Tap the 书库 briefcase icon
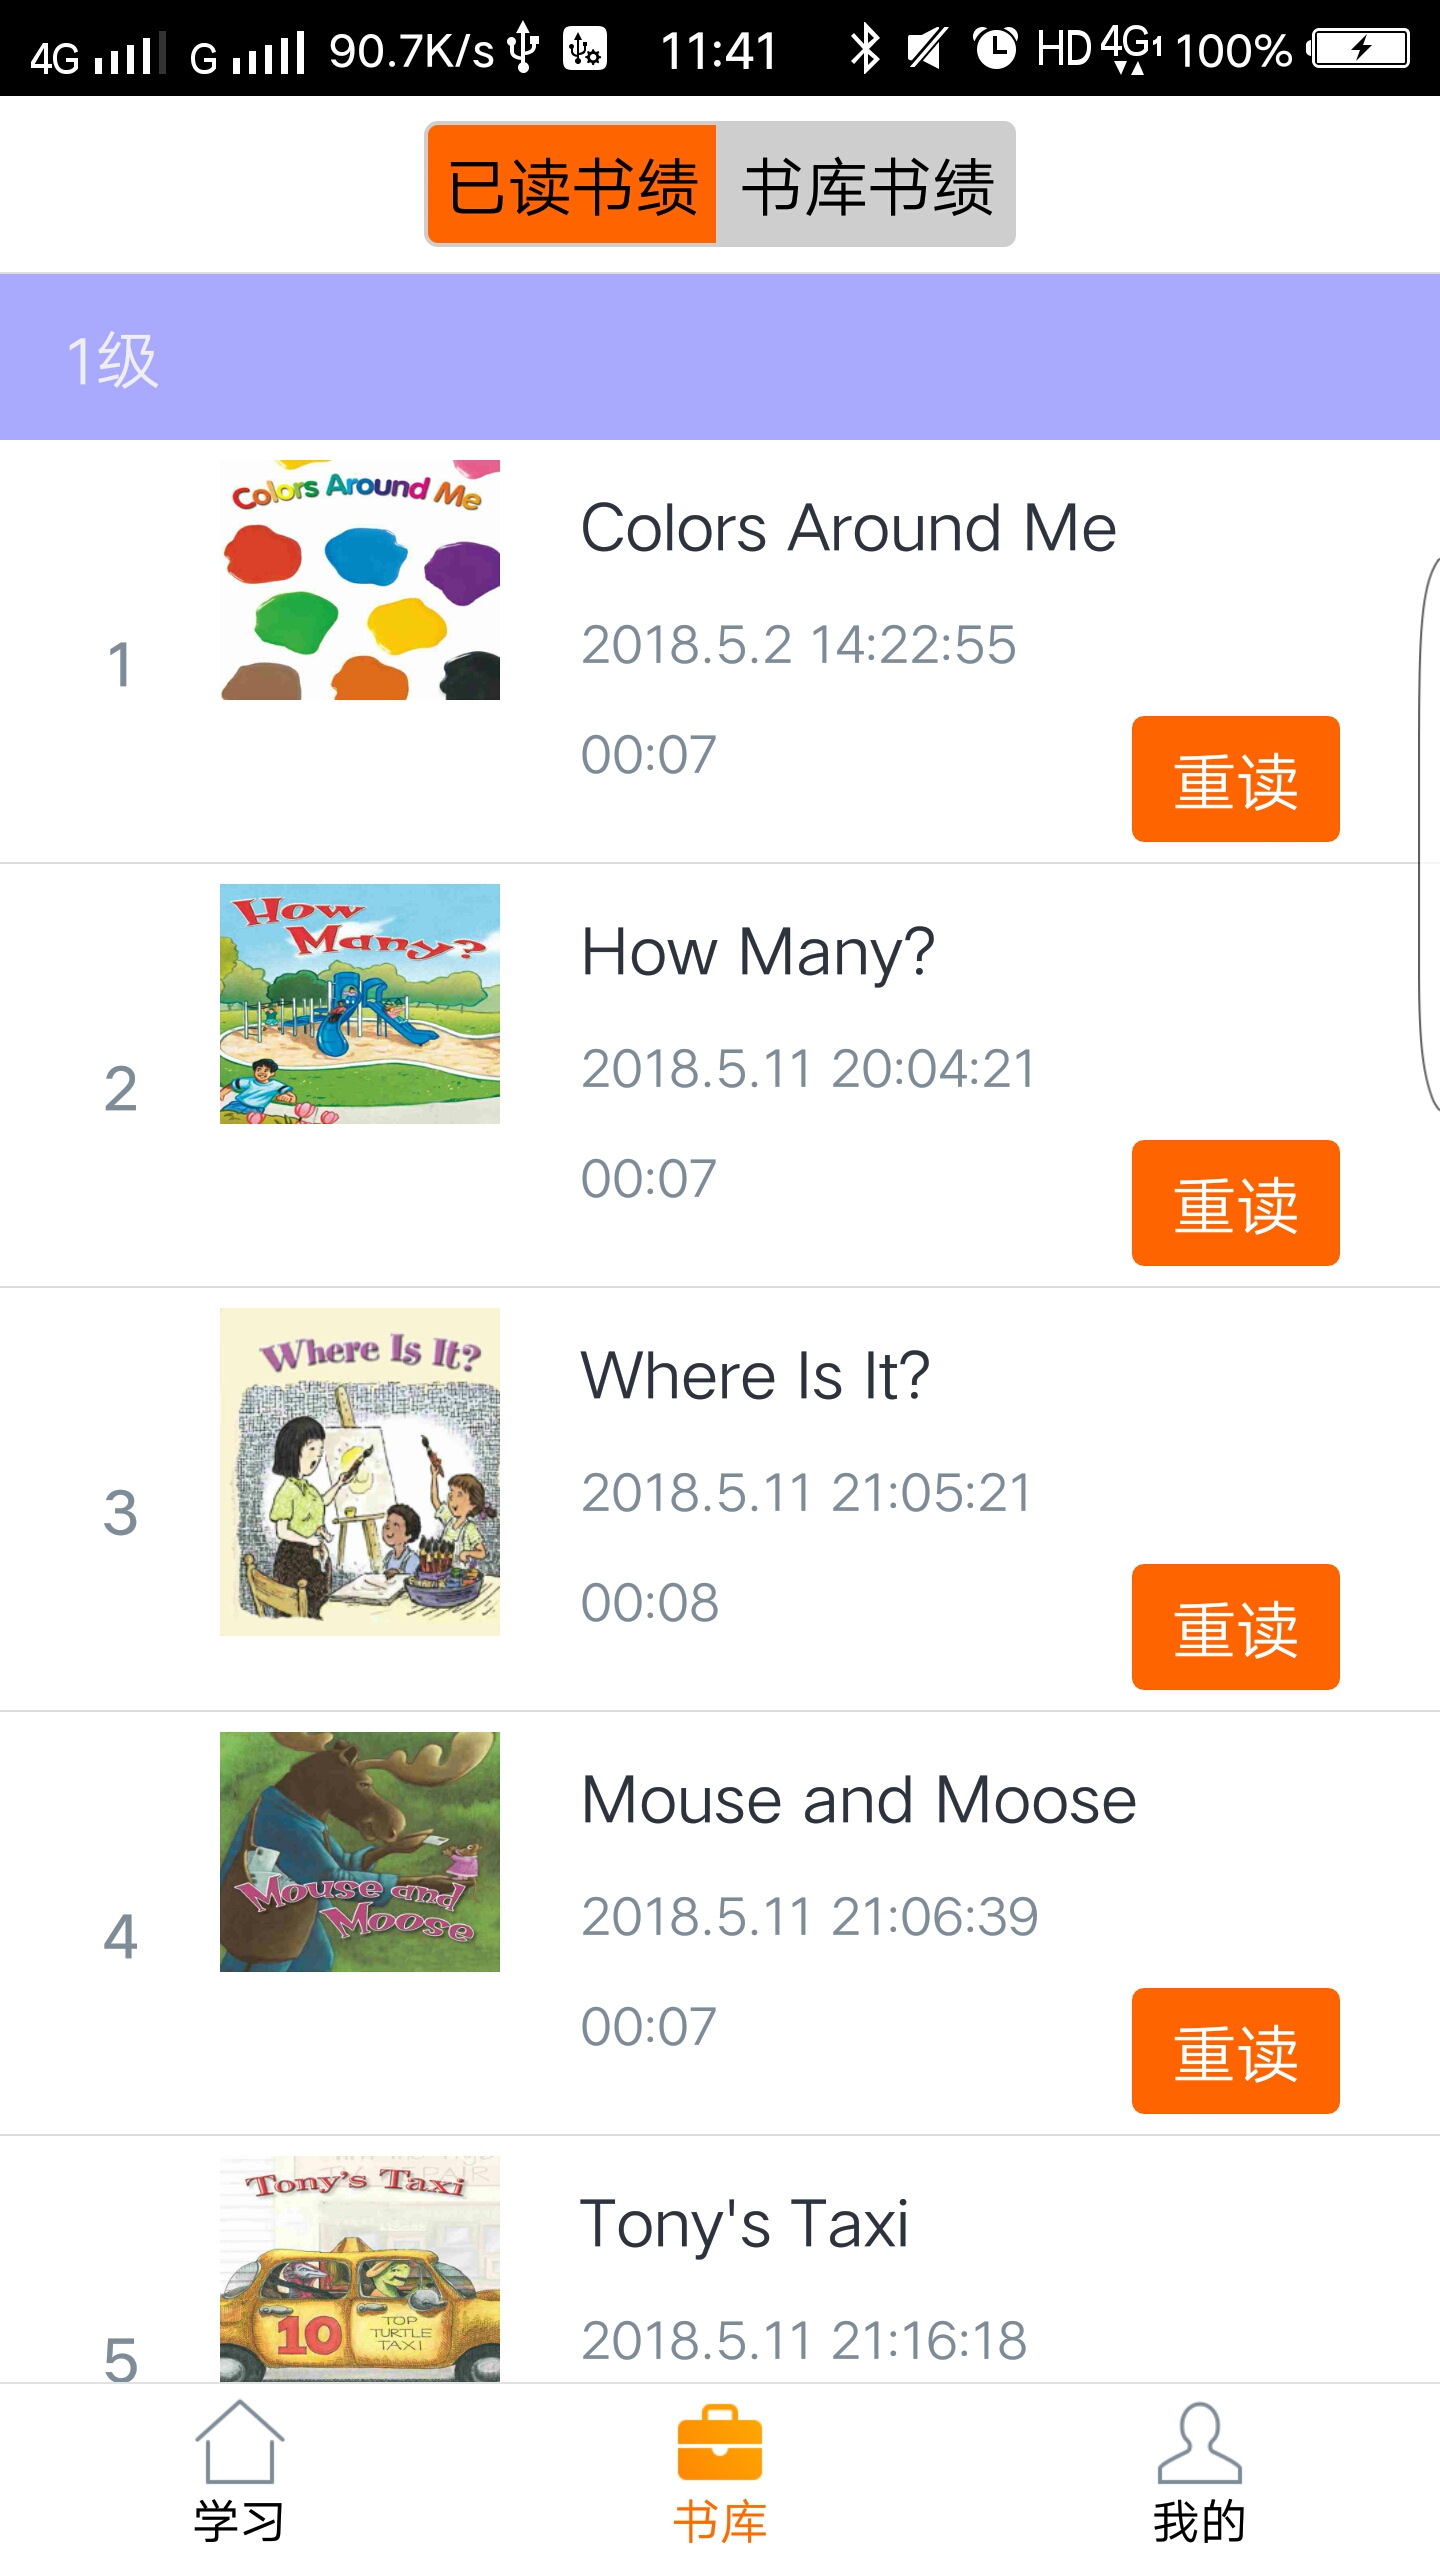The image size is (1440, 2560). [719, 2444]
